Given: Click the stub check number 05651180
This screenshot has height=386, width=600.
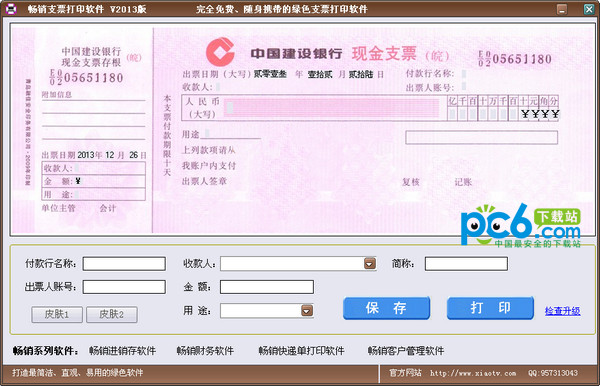Looking at the screenshot, I should point(86,78).
